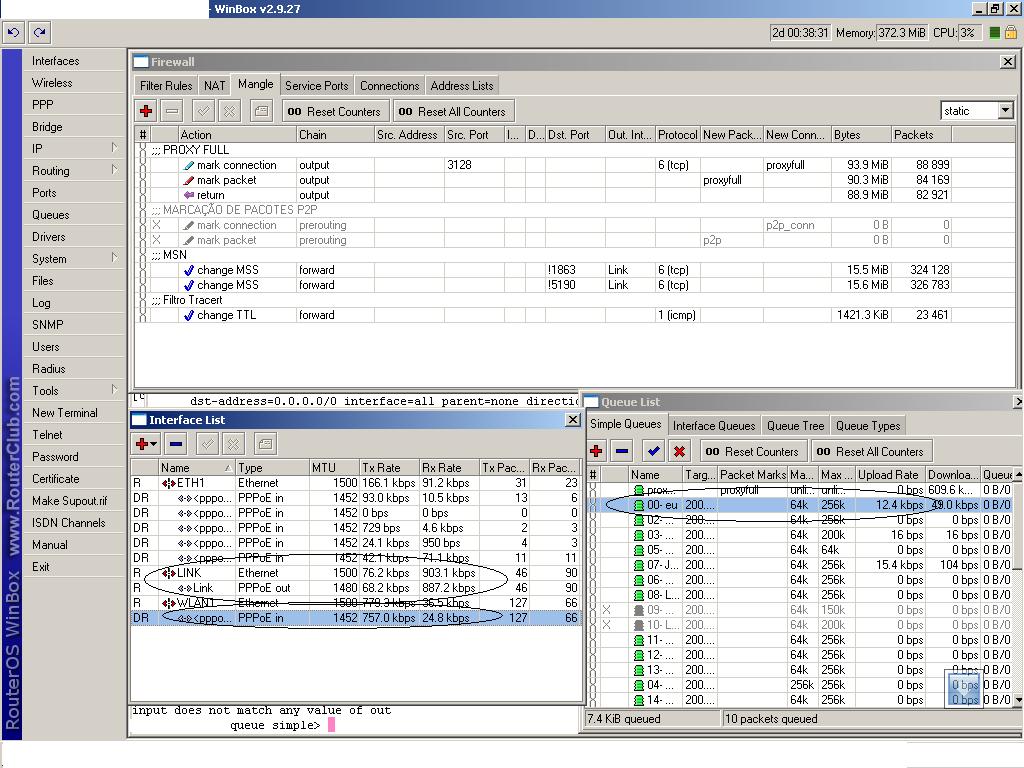1024x768 pixels.
Task: Open the comment button in Firewall toolbar
Action: click(261, 111)
